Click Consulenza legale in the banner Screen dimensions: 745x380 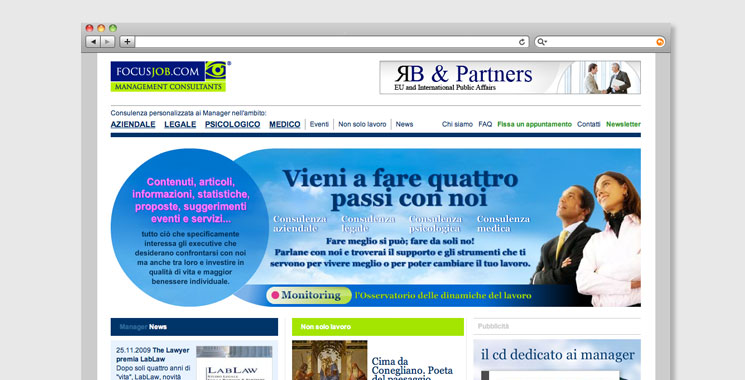[368, 224]
